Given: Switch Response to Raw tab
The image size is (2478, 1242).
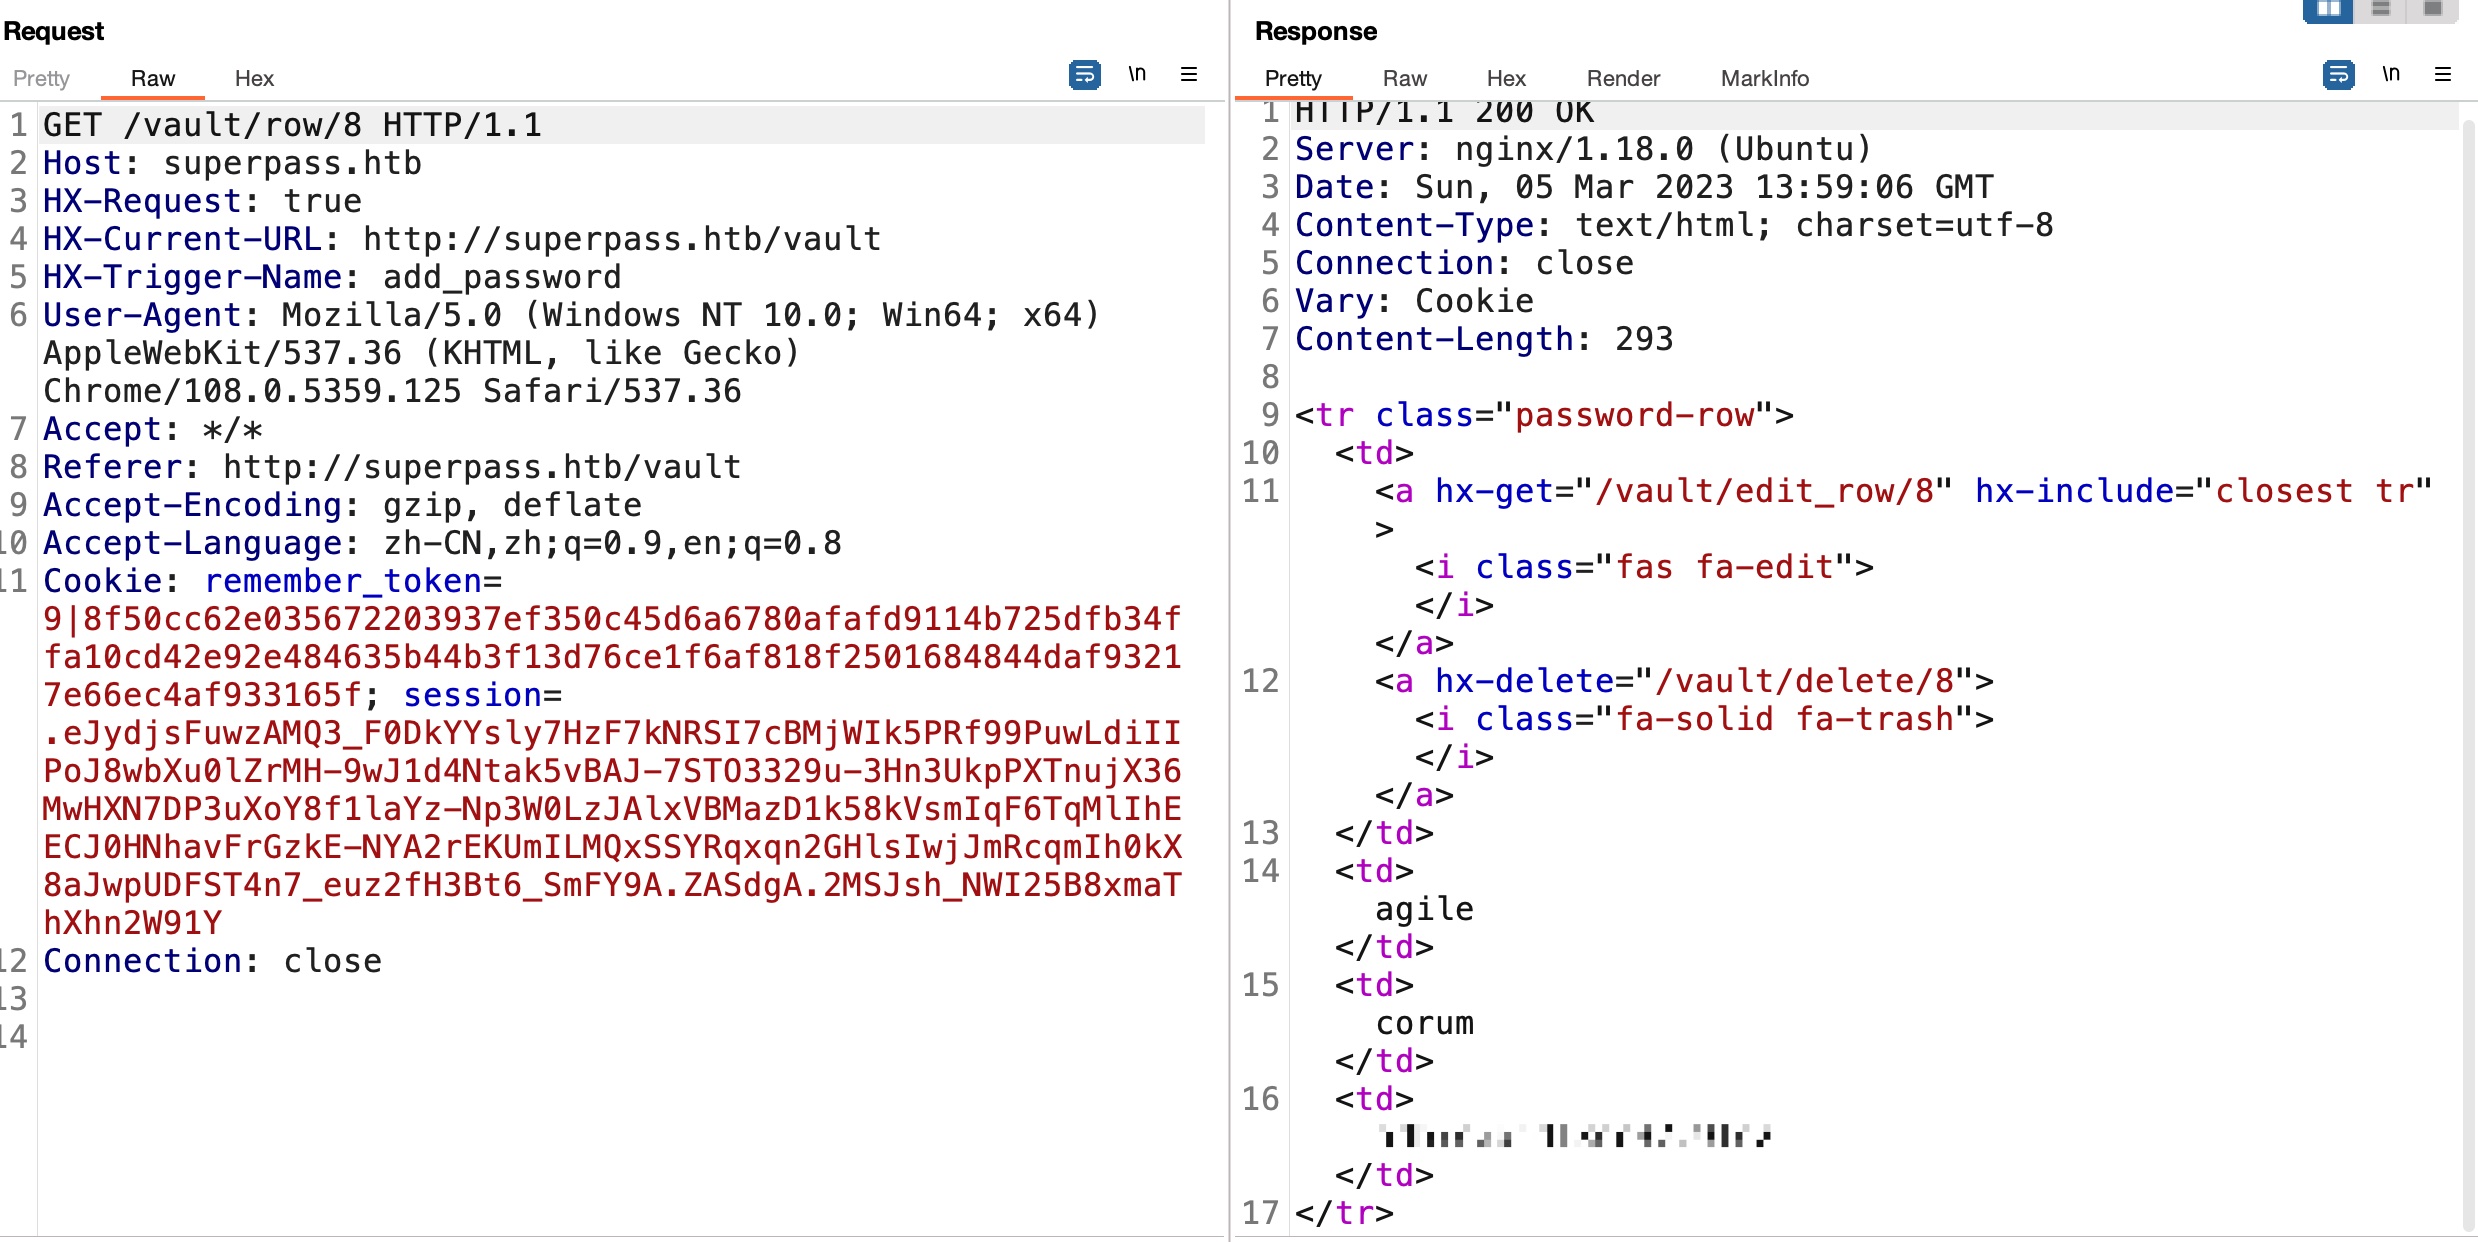Looking at the screenshot, I should 1404,78.
